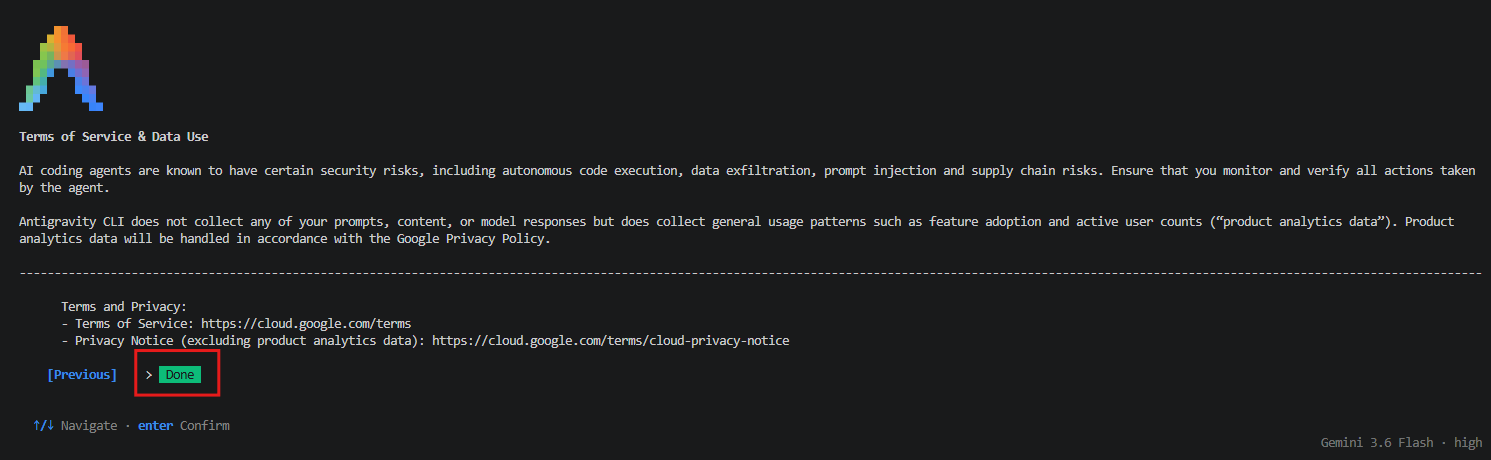Click the 'AI coding agents' security risks paragraph
Screen dimensions: 1491x460
click(x=747, y=179)
